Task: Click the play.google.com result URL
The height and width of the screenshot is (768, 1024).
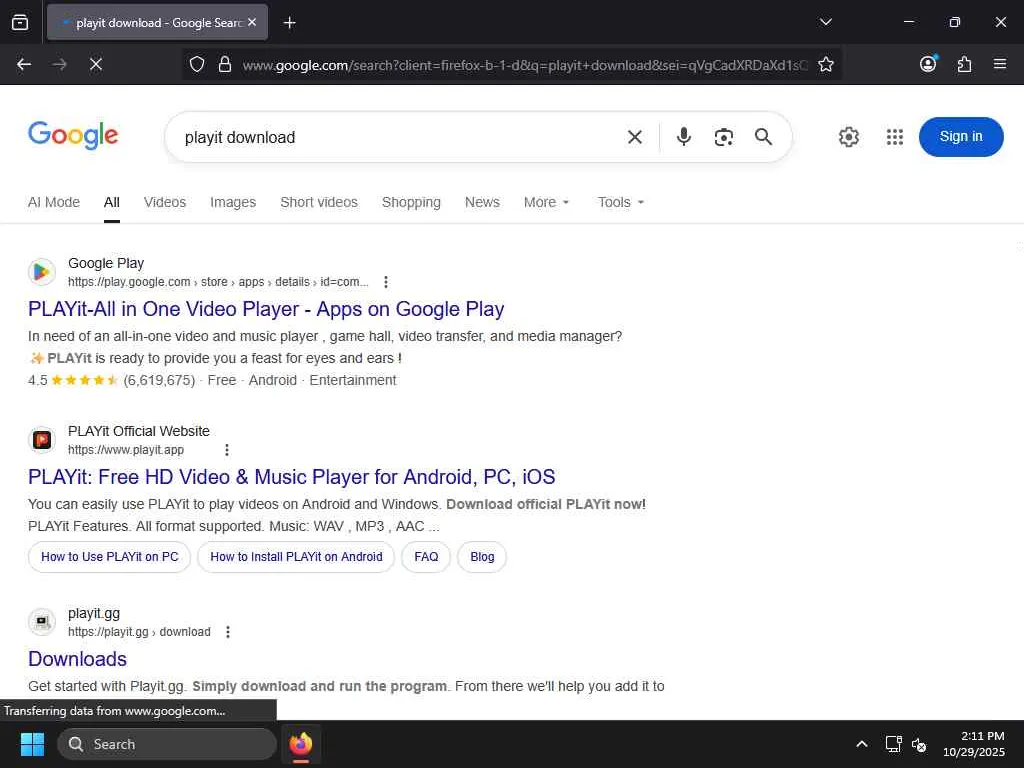Action: coord(218,282)
